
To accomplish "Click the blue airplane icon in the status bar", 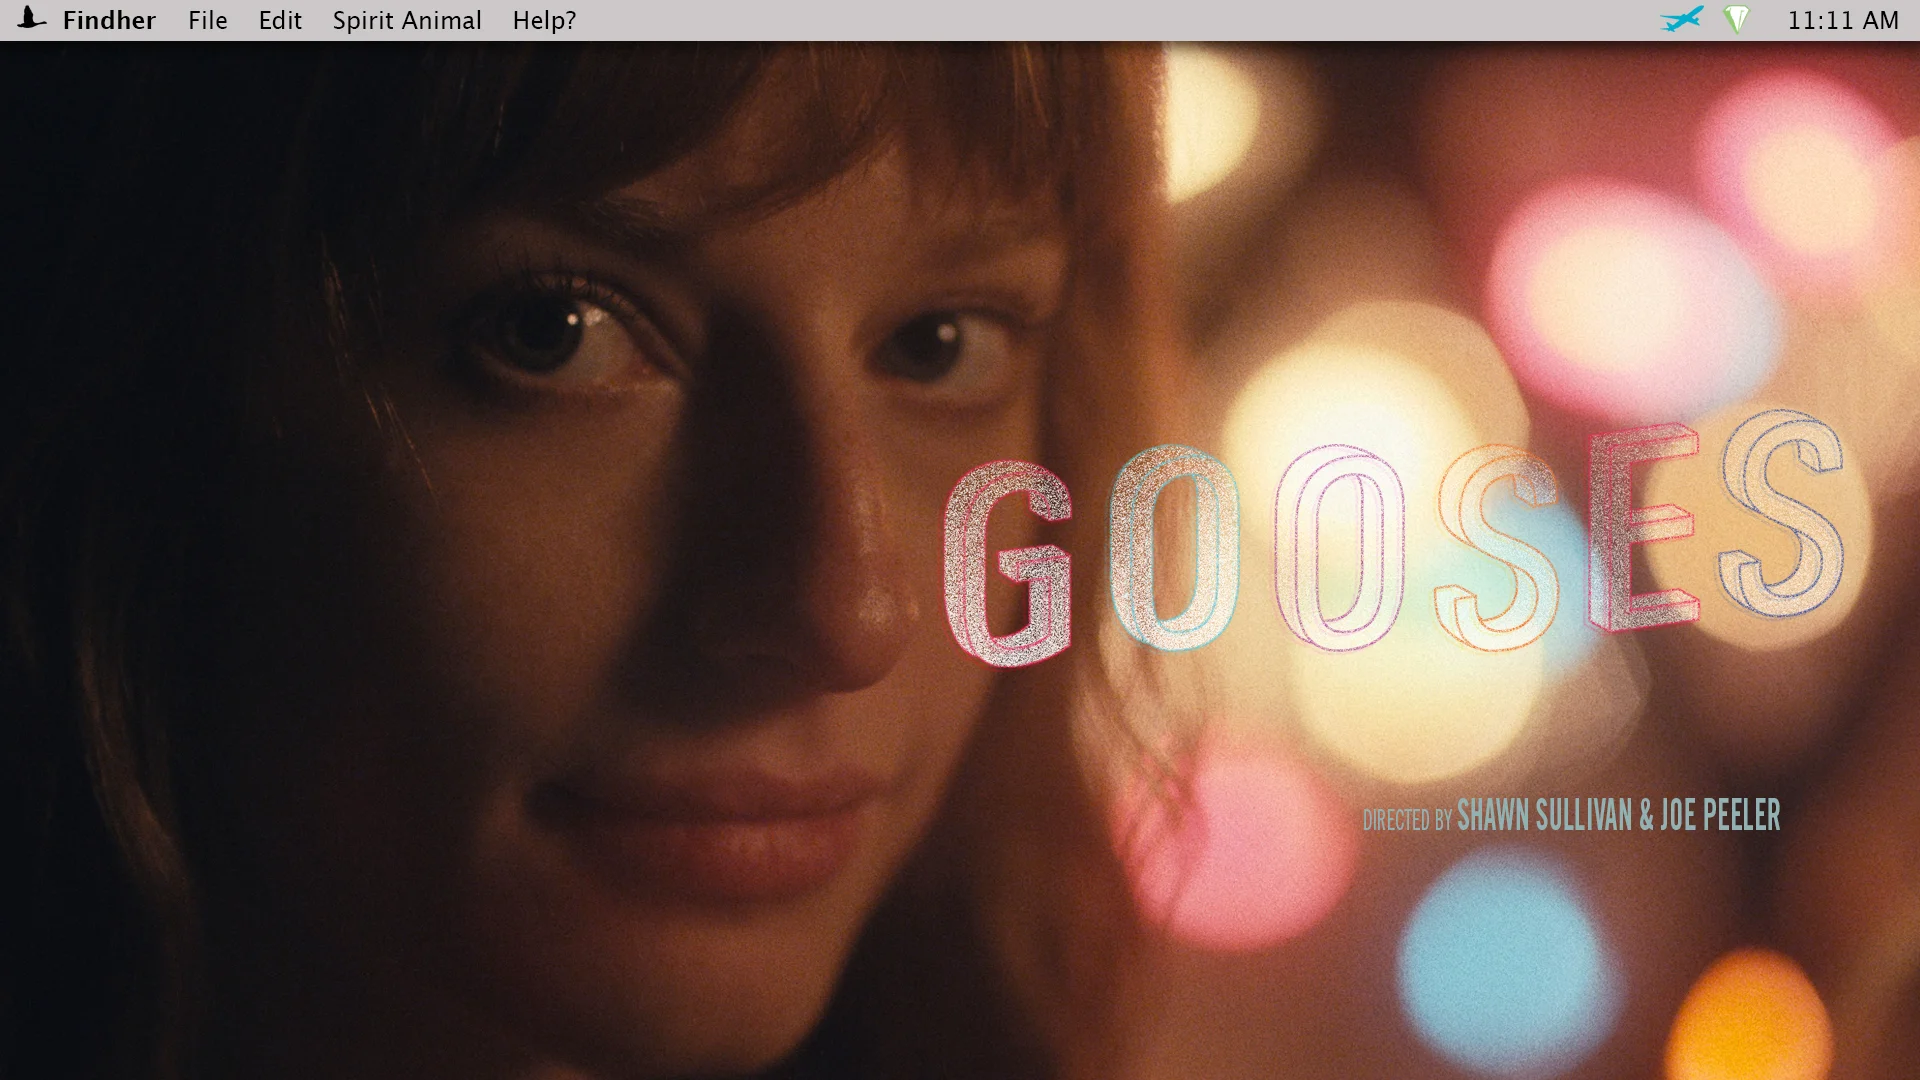I will click(1683, 19).
